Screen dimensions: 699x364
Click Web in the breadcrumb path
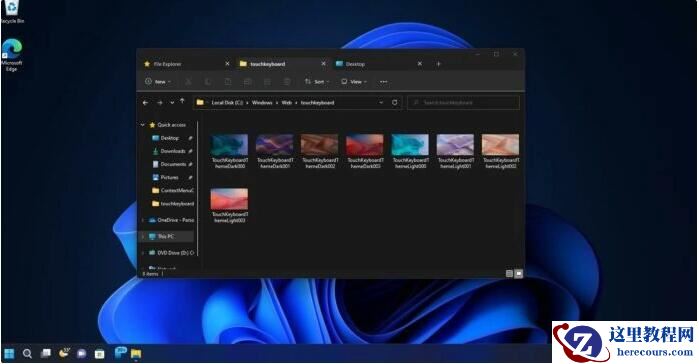click(287, 102)
